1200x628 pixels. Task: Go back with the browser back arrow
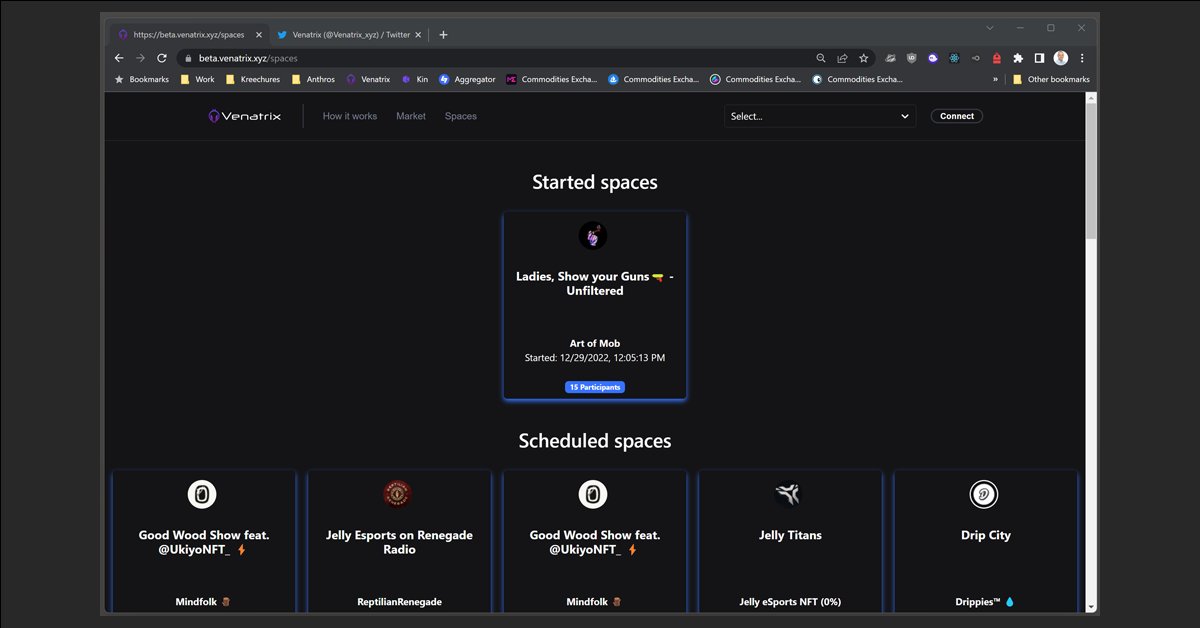point(119,58)
